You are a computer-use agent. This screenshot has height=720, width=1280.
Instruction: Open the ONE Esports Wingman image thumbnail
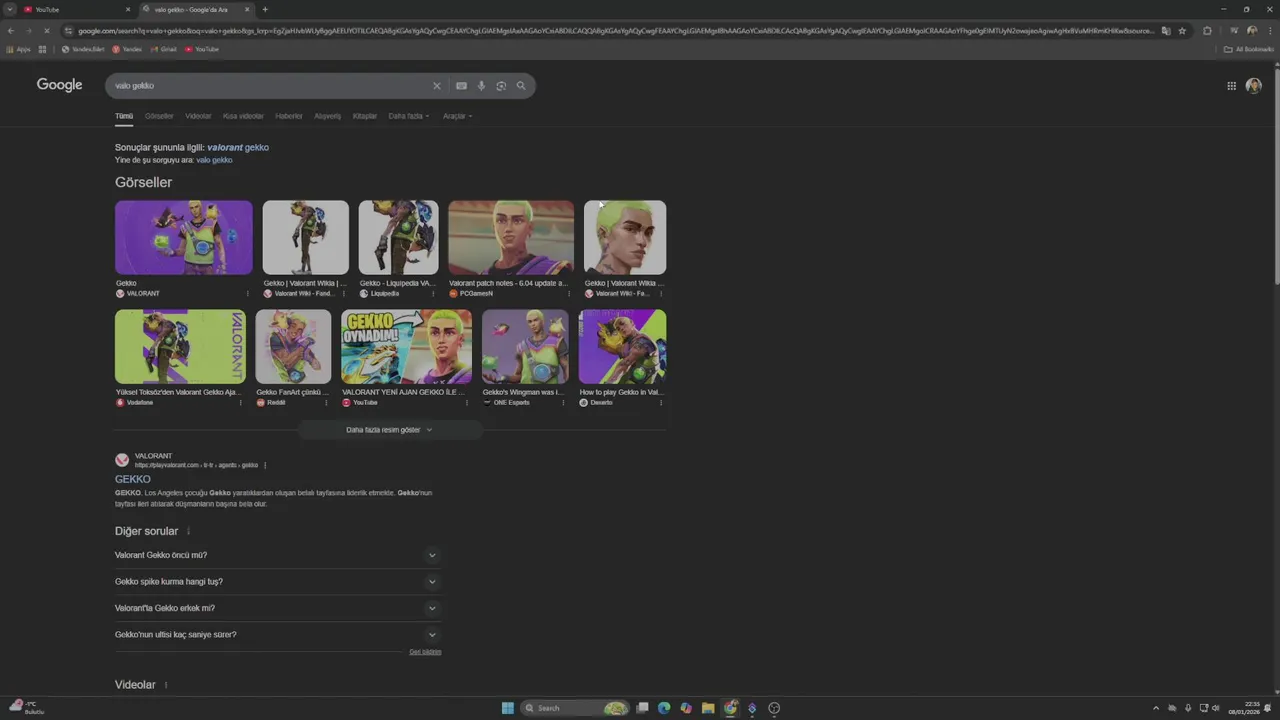click(525, 346)
